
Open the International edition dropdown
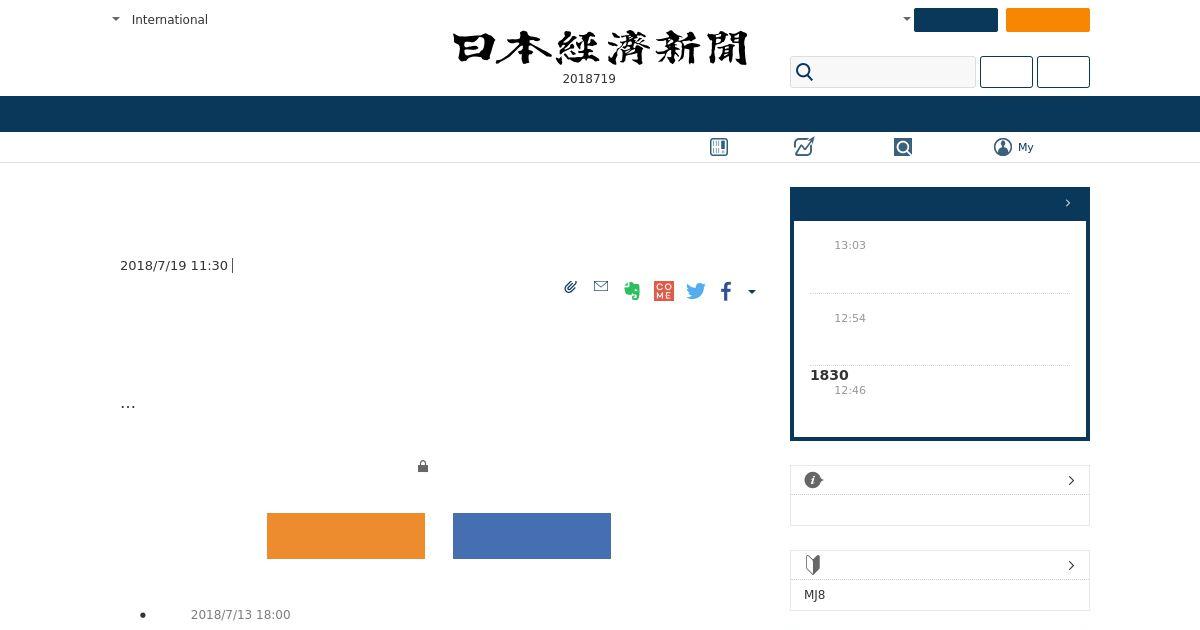[160, 19]
